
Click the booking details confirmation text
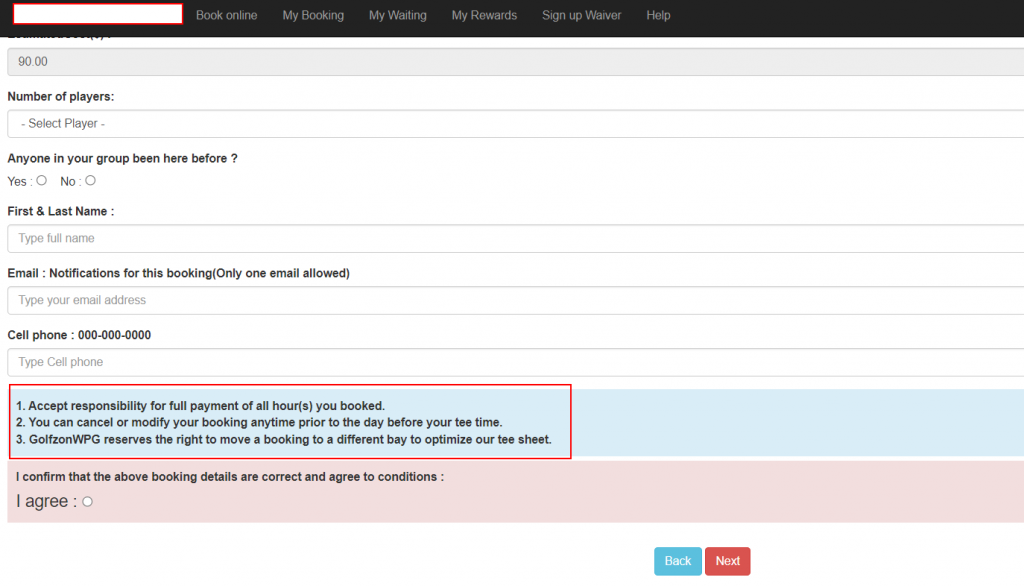pos(230,477)
